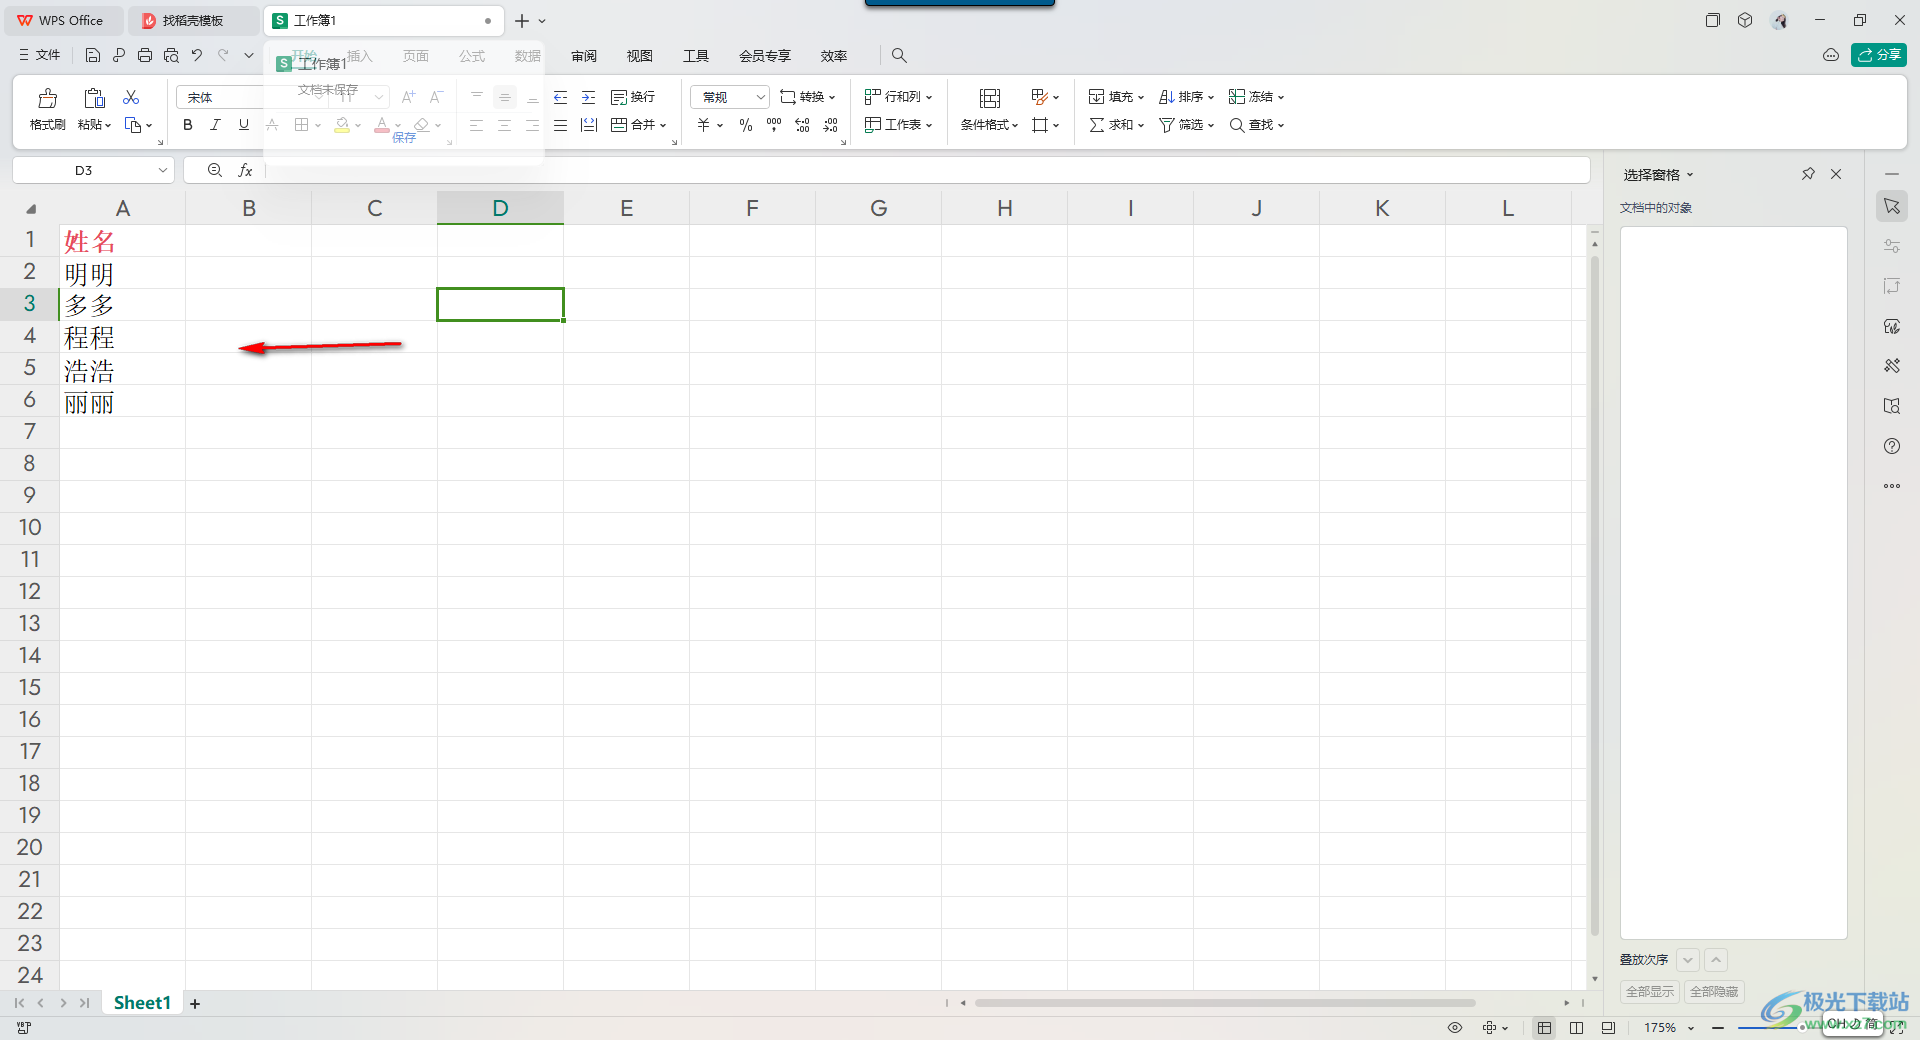1920x1040 pixels.
Task: Open the Efficiency (效率) ribbon tab
Action: point(834,56)
